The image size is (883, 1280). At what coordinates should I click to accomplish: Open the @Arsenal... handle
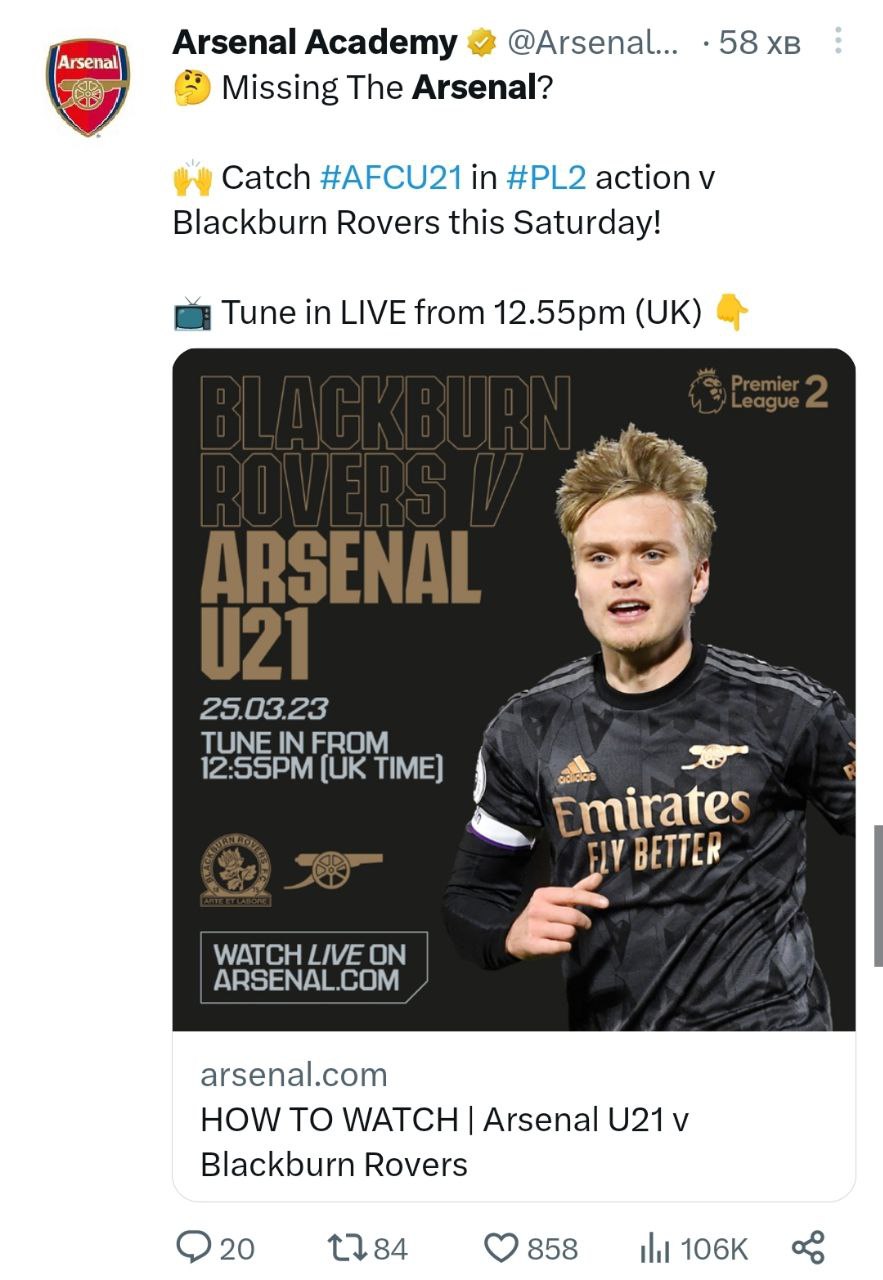click(x=593, y=43)
